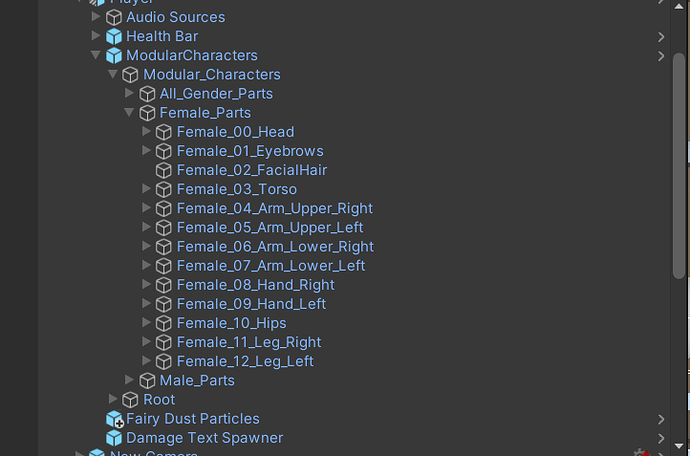Open the Health Bar prefab via right chevron

(661, 37)
